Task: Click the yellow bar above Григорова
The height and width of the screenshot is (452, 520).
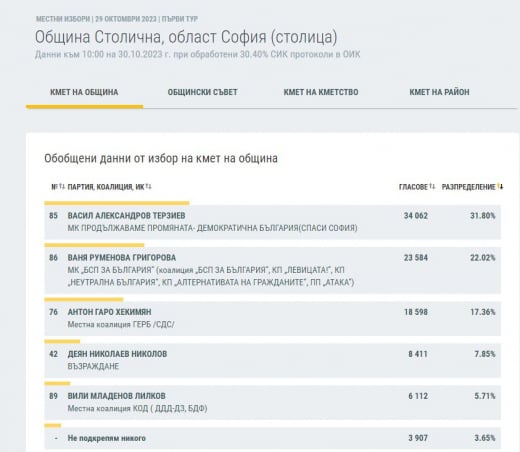Action: pyautogui.click(x=94, y=245)
